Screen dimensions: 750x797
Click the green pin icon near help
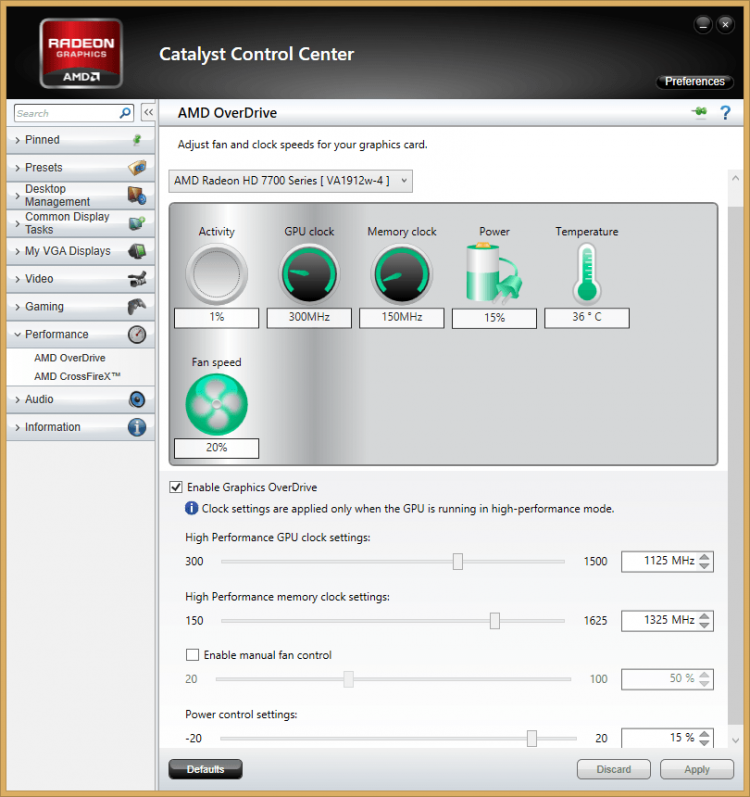tap(699, 113)
